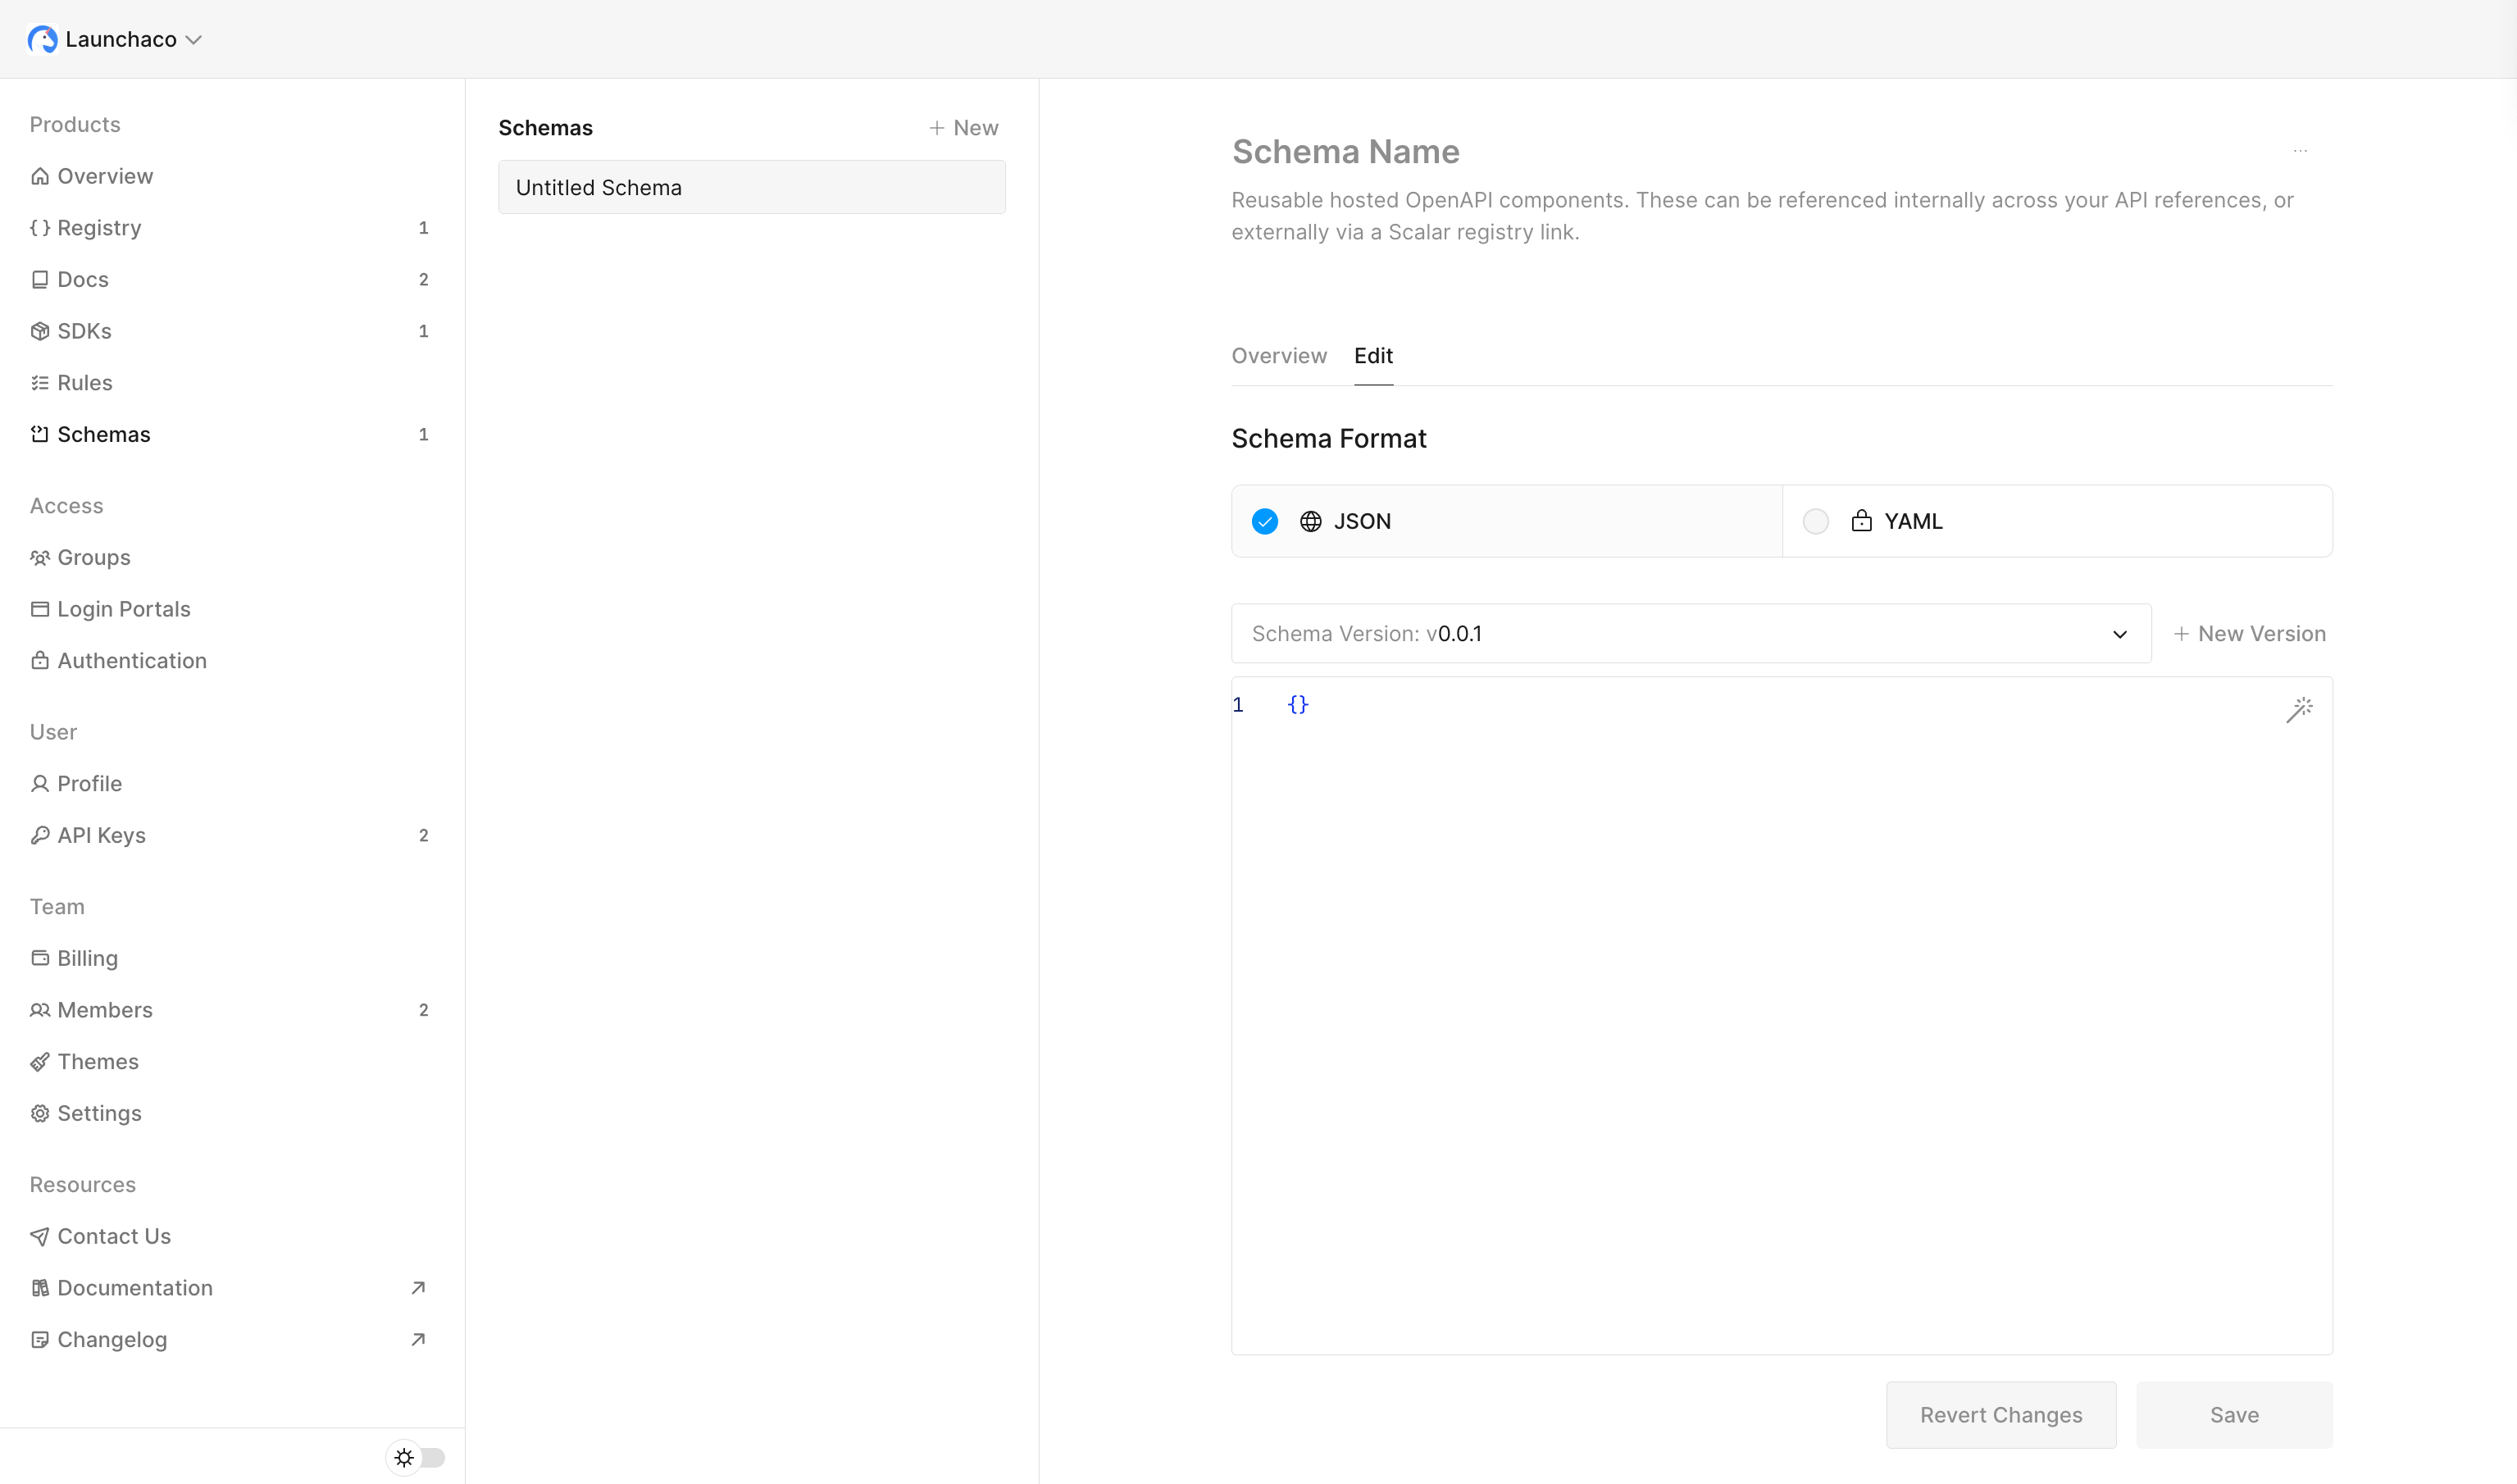Select the Docs icon in sidebar

(x=40, y=279)
